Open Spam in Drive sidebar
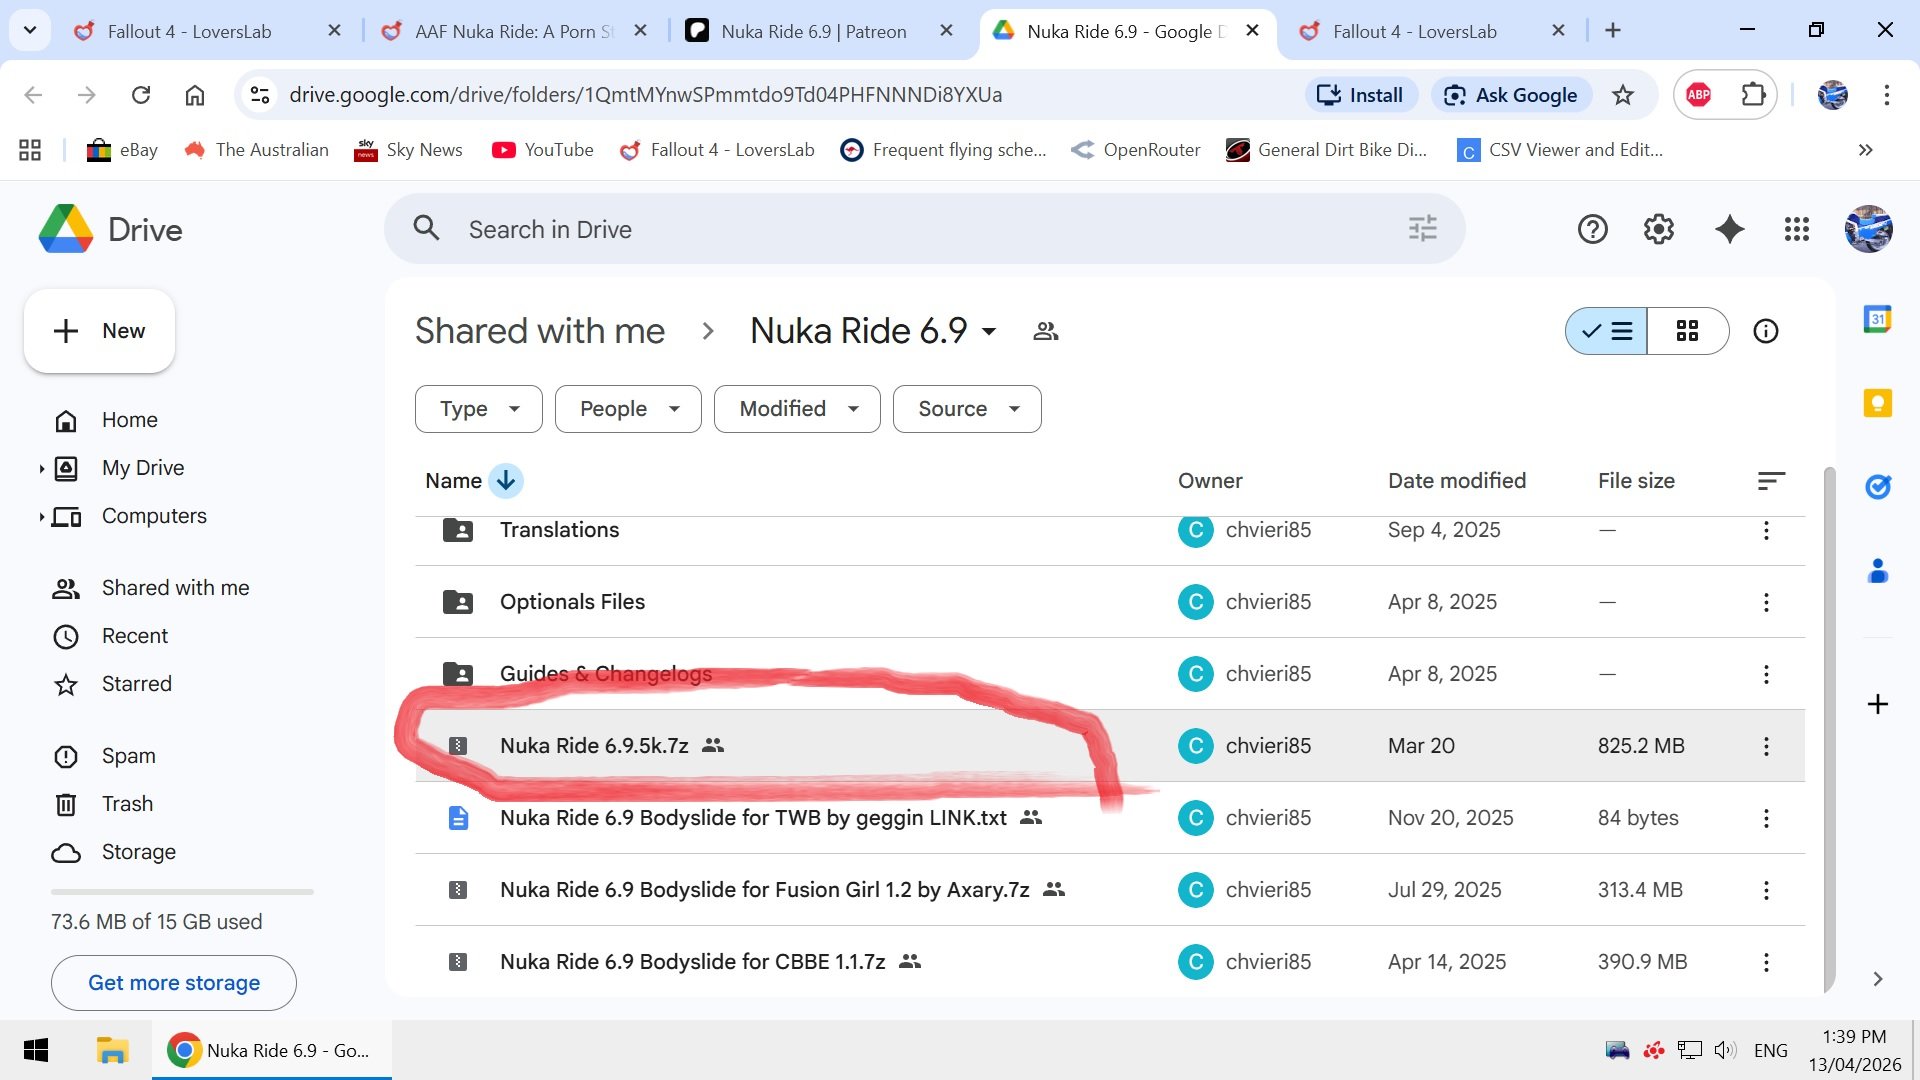 [x=104, y=756]
